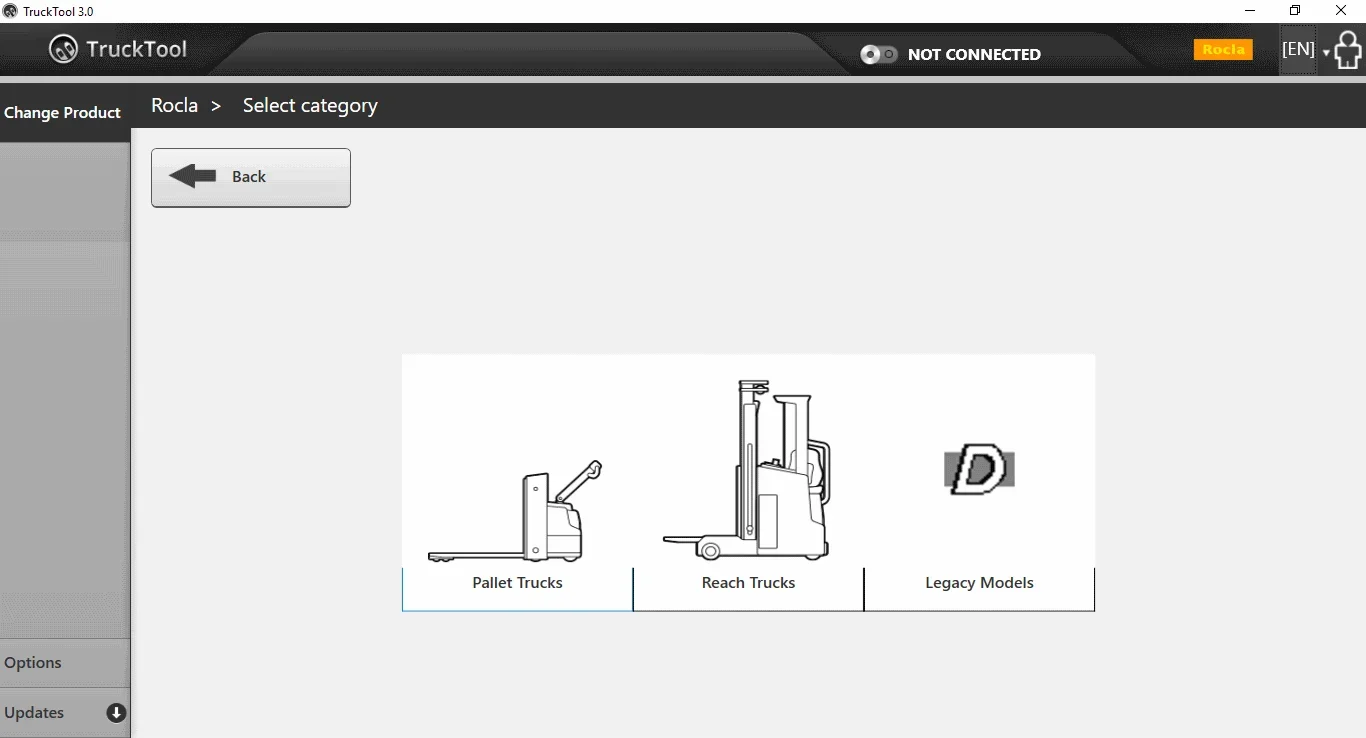This screenshot has height=738, width=1366.
Task: Click the language dropdown arrow
Action: tap(1326, 53)
